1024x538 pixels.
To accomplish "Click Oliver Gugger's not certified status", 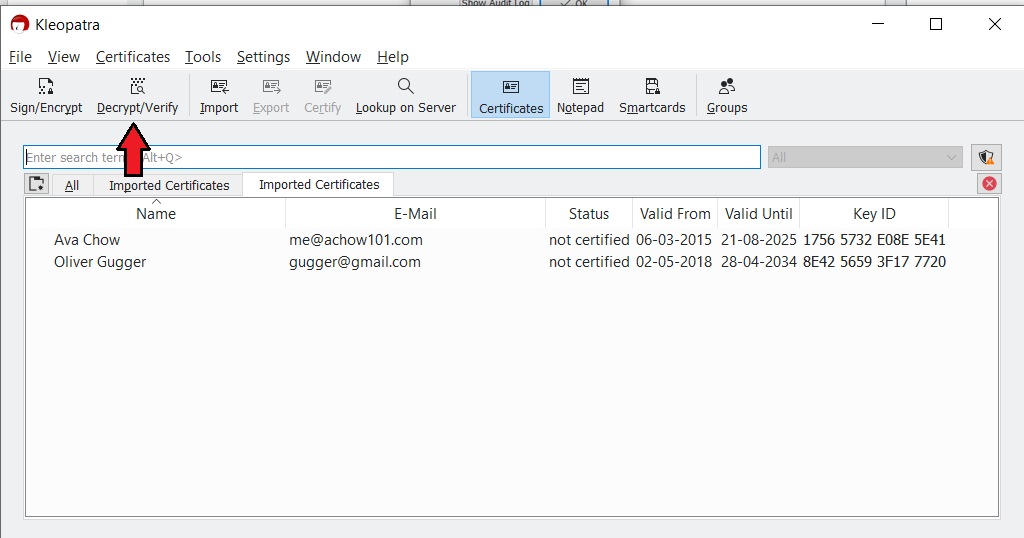I will pyautogui.click(x=589, y=262).
